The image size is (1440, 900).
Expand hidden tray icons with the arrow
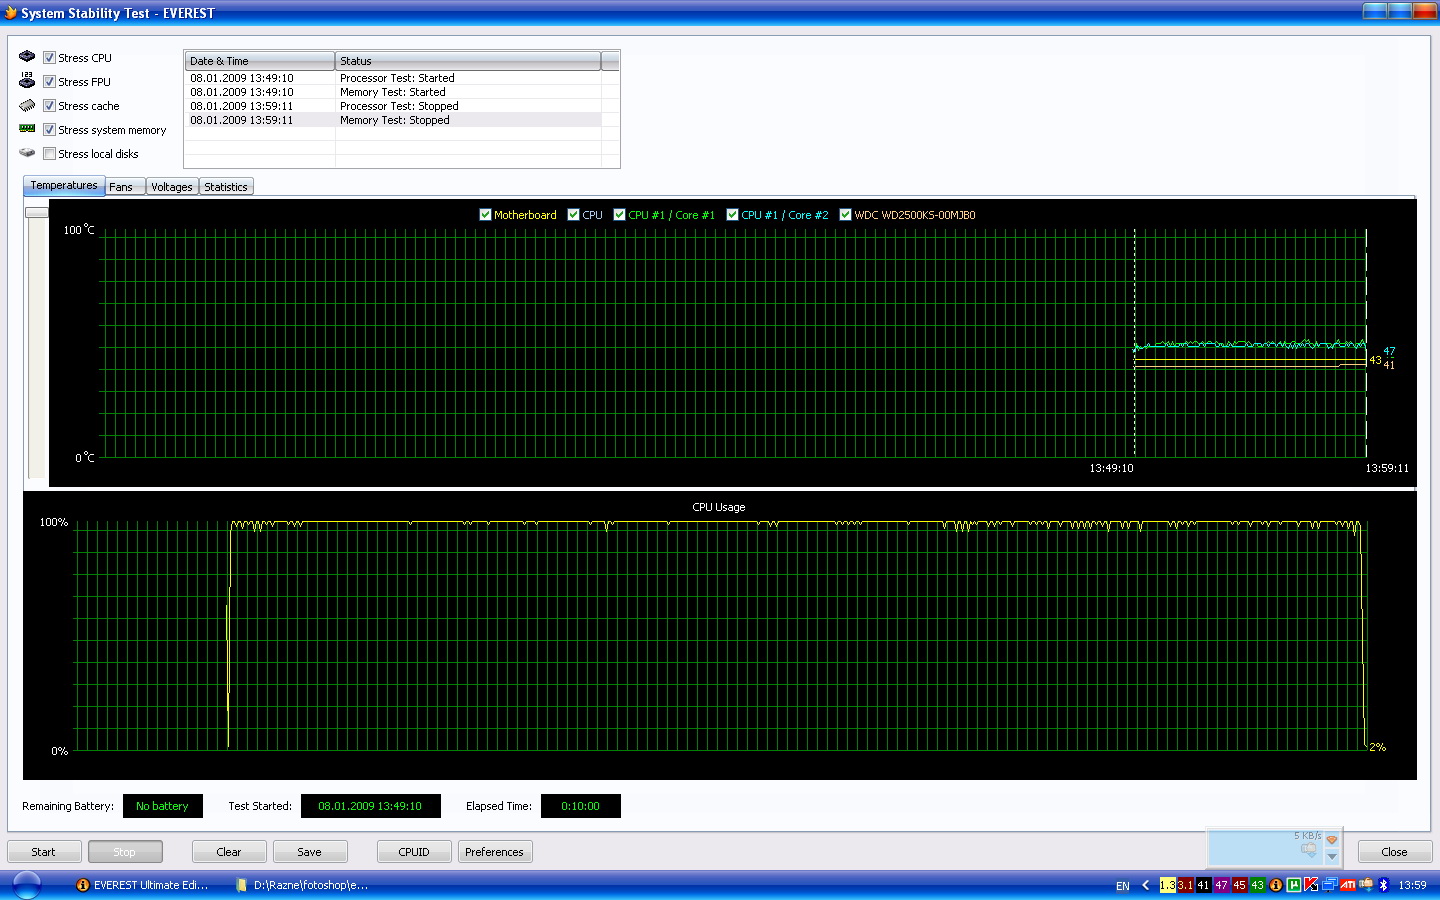(x=1145, y=885)
